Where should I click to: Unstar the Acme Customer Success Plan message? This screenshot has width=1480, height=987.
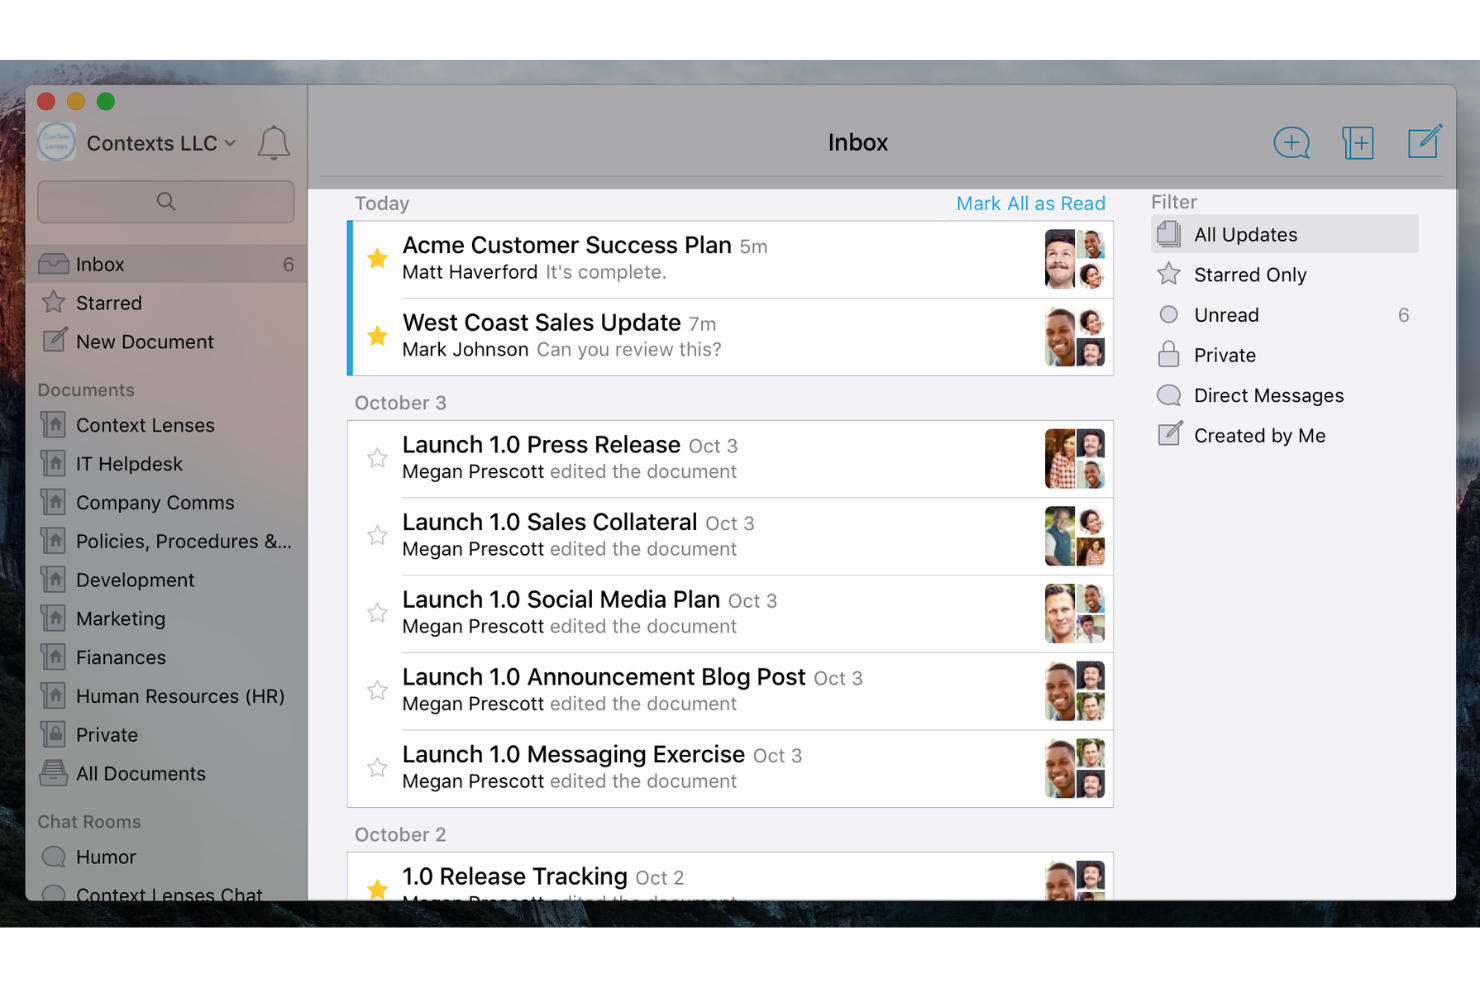pos(377,258)
